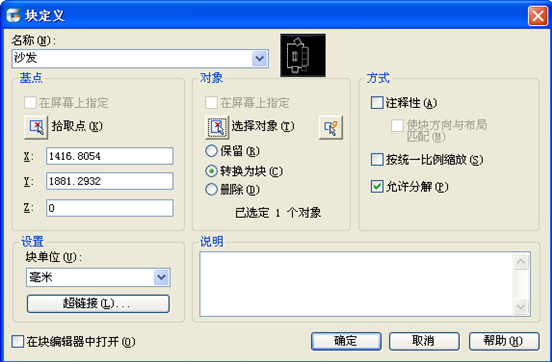Click the 选择对象 (T) label
The image size is (552, 362).
[x=263, y=126]
